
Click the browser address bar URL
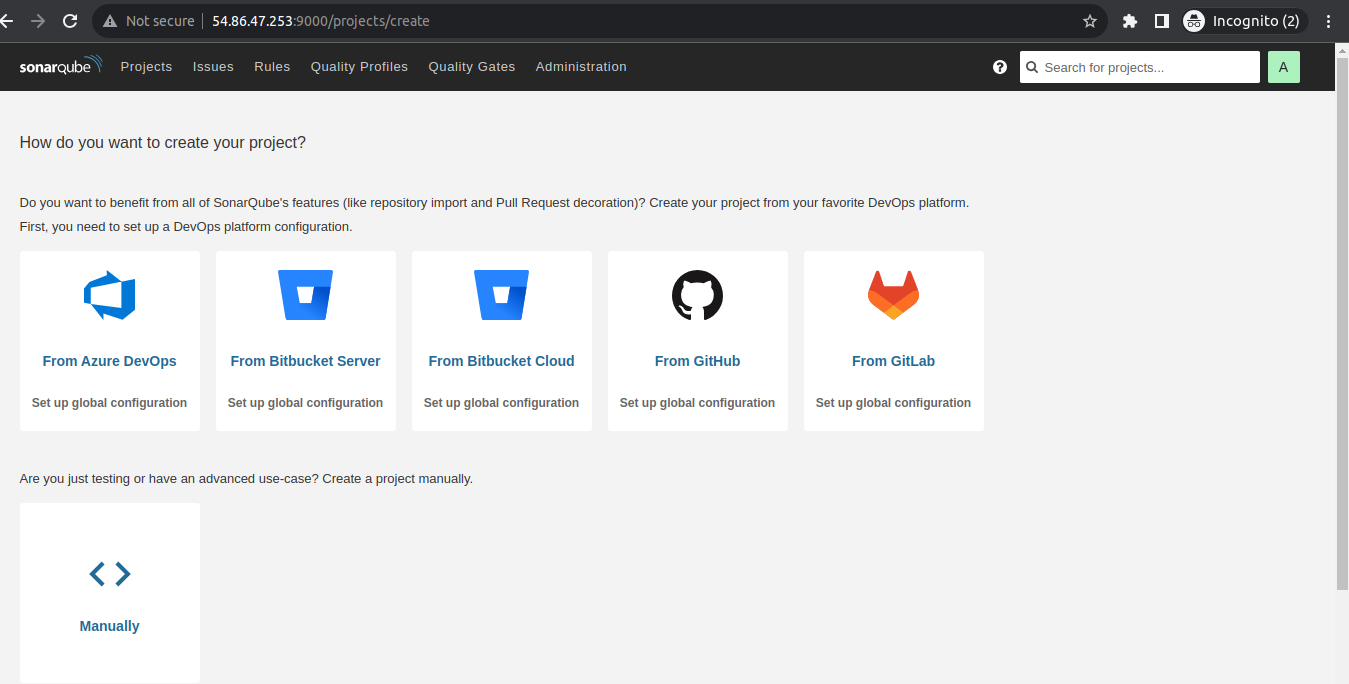point(321,21)
